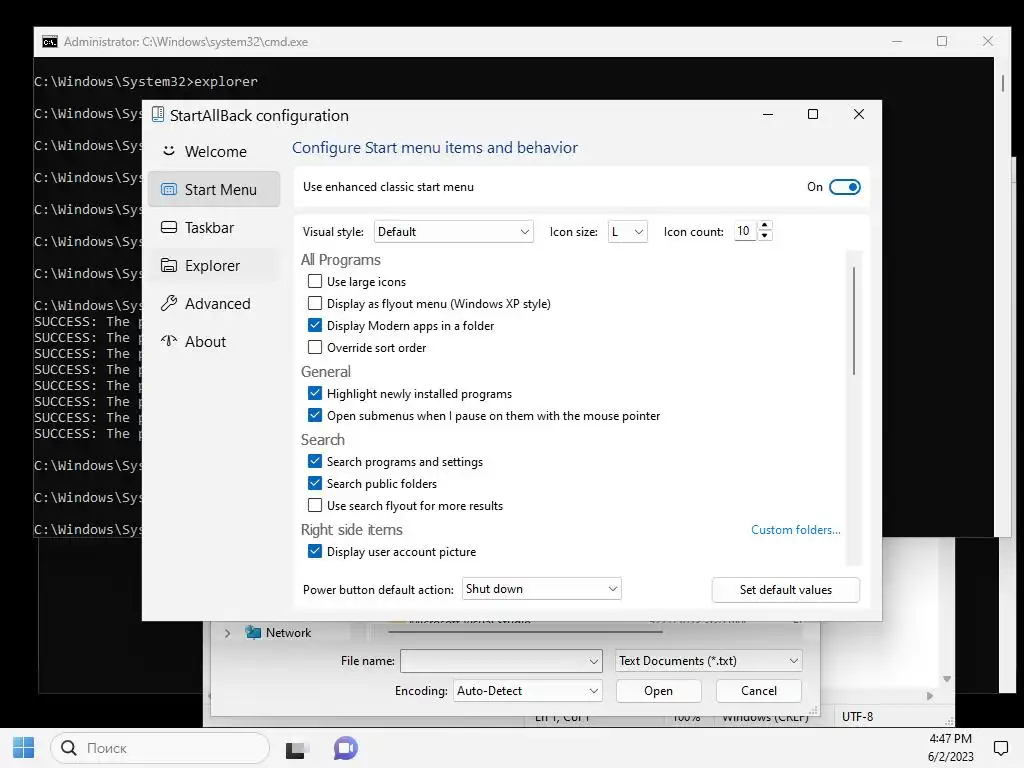This screenshot has height=768, width=1024.
Task: Open the Encoding Auto-Detect dropdown
Action: (527, 690)
